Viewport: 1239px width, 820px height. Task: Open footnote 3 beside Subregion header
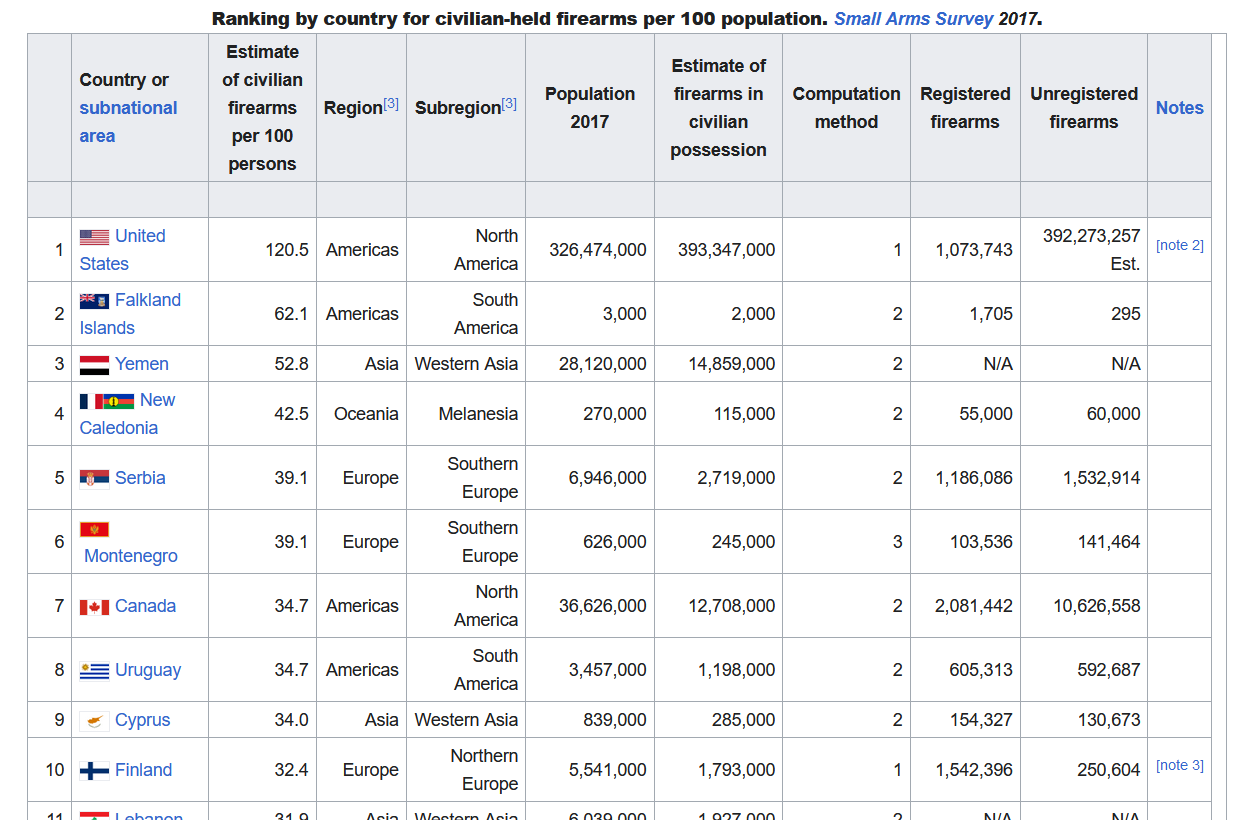(509, 103)
